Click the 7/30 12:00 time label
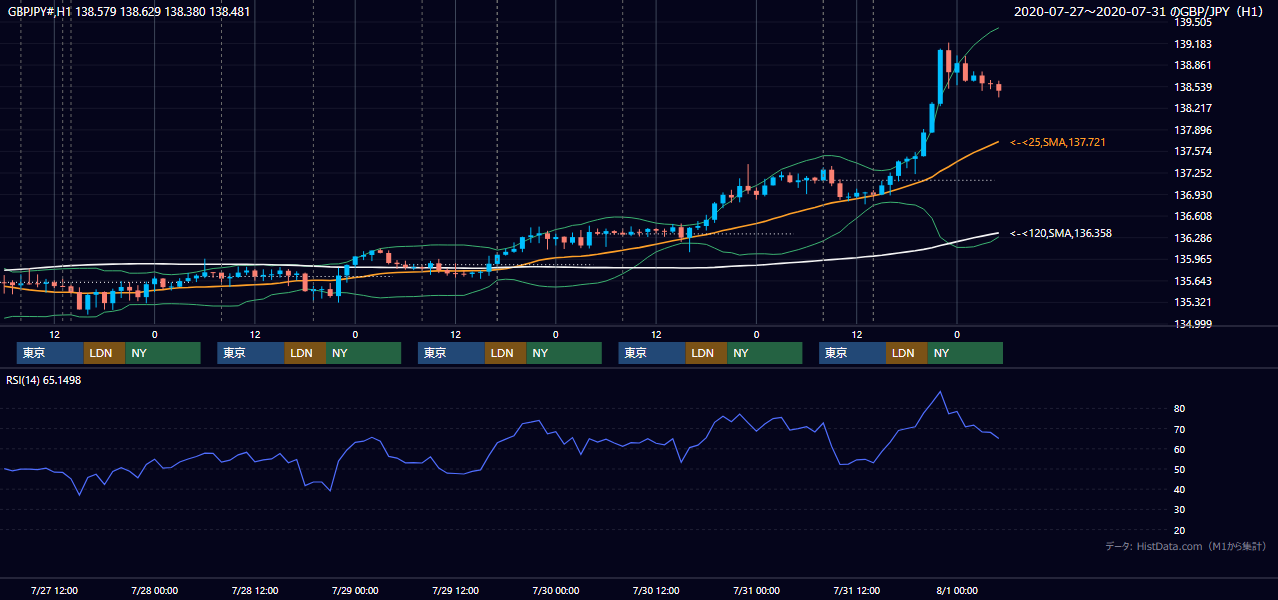1278x600 pixels. [656, 590]
